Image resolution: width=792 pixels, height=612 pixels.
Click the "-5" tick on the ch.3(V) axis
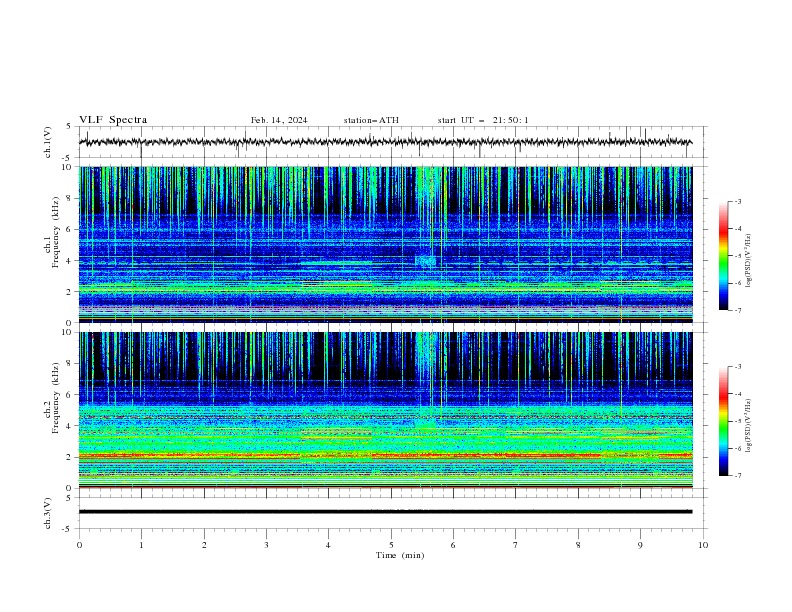tap(68, 529)
